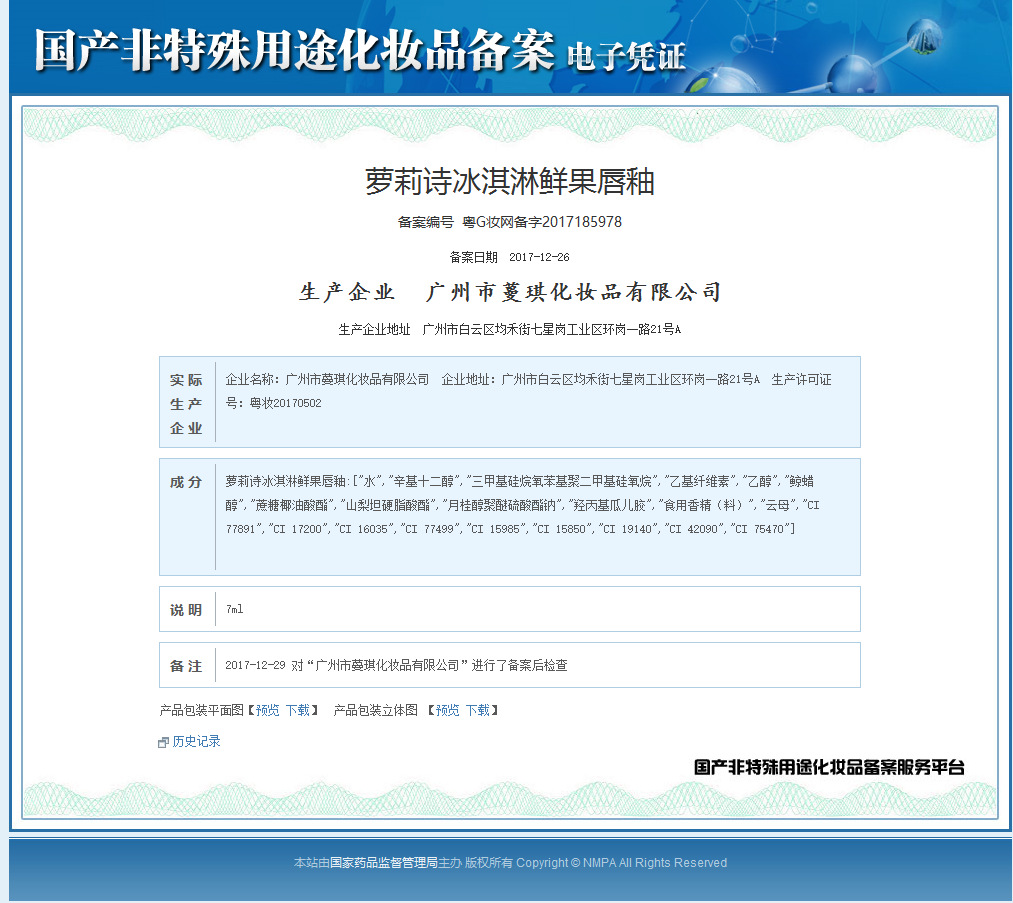The image size is (1013, 903).
Task: Click production license number 粤妆20170502
Action: pyautogui.click(x=286, y=403)
